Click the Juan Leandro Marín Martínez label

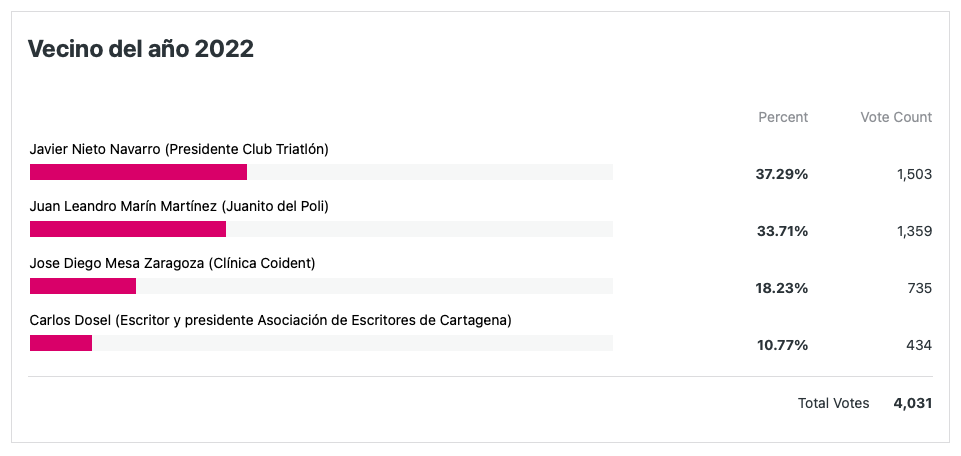coord(180,207)
